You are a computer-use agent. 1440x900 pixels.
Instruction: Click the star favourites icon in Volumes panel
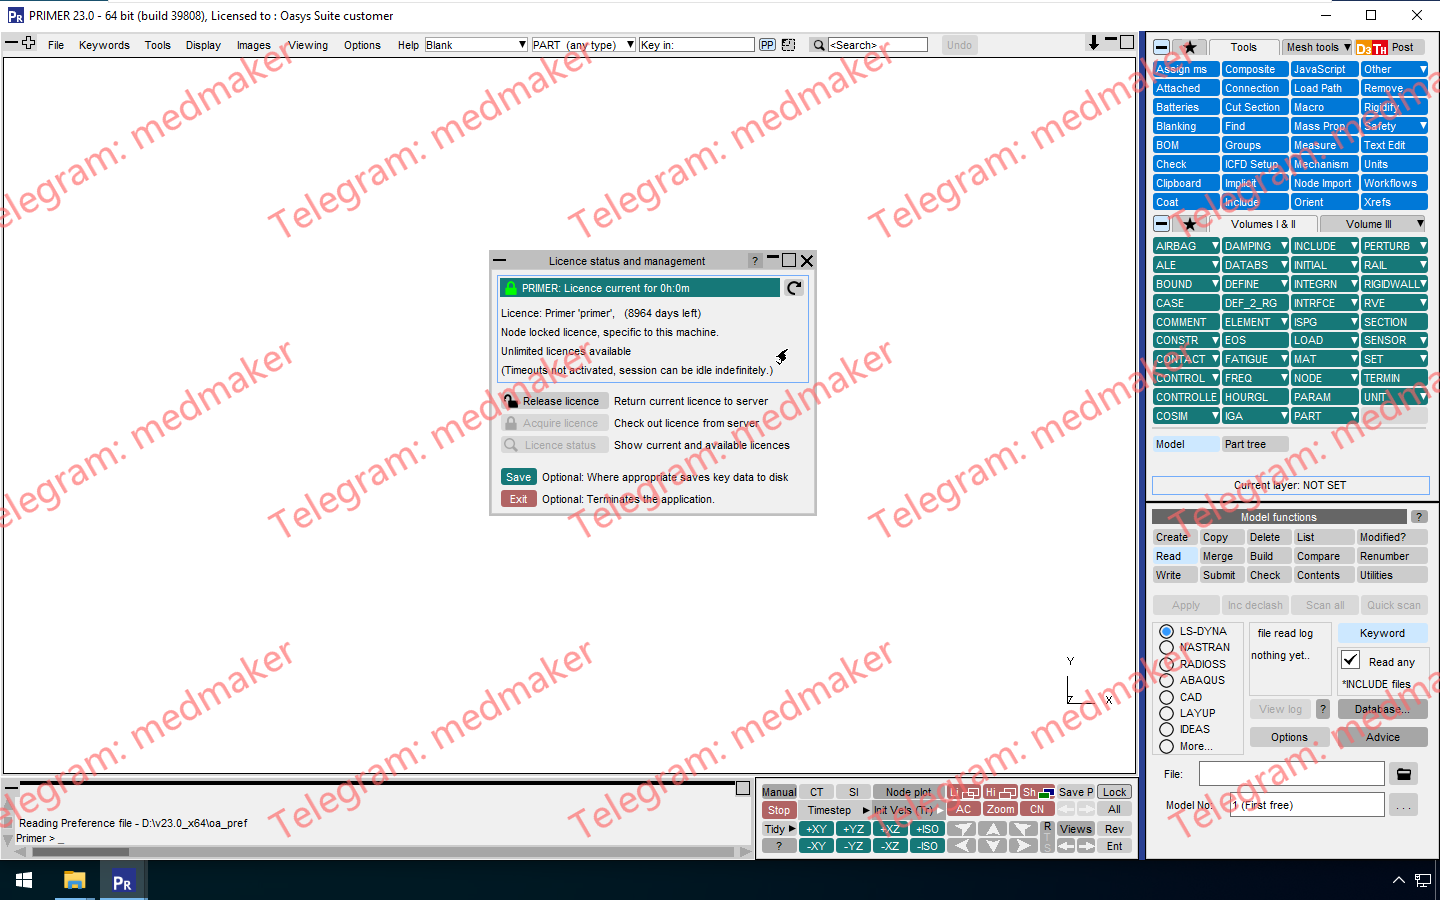click(x=1189, y=224)
